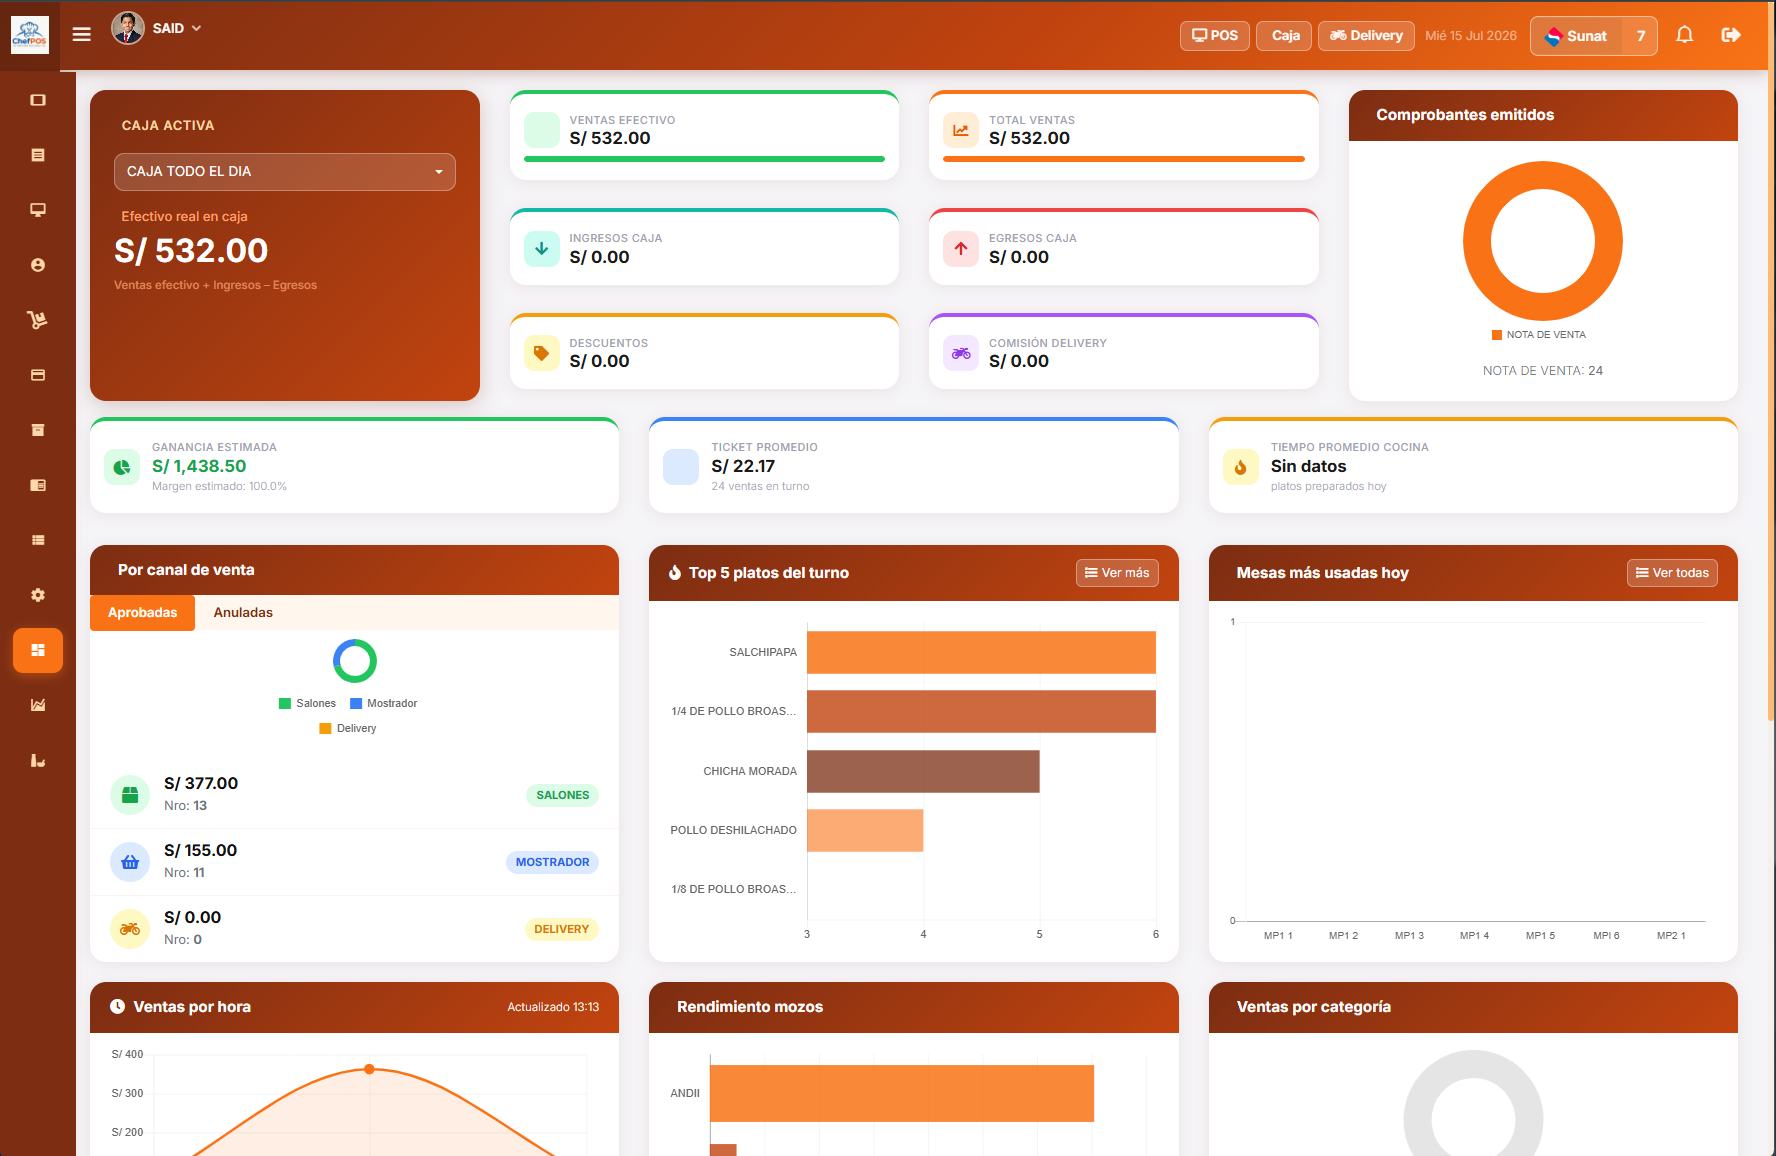
Task: Click the peak point on Ventas por hora
Action: click(369, 1069)
